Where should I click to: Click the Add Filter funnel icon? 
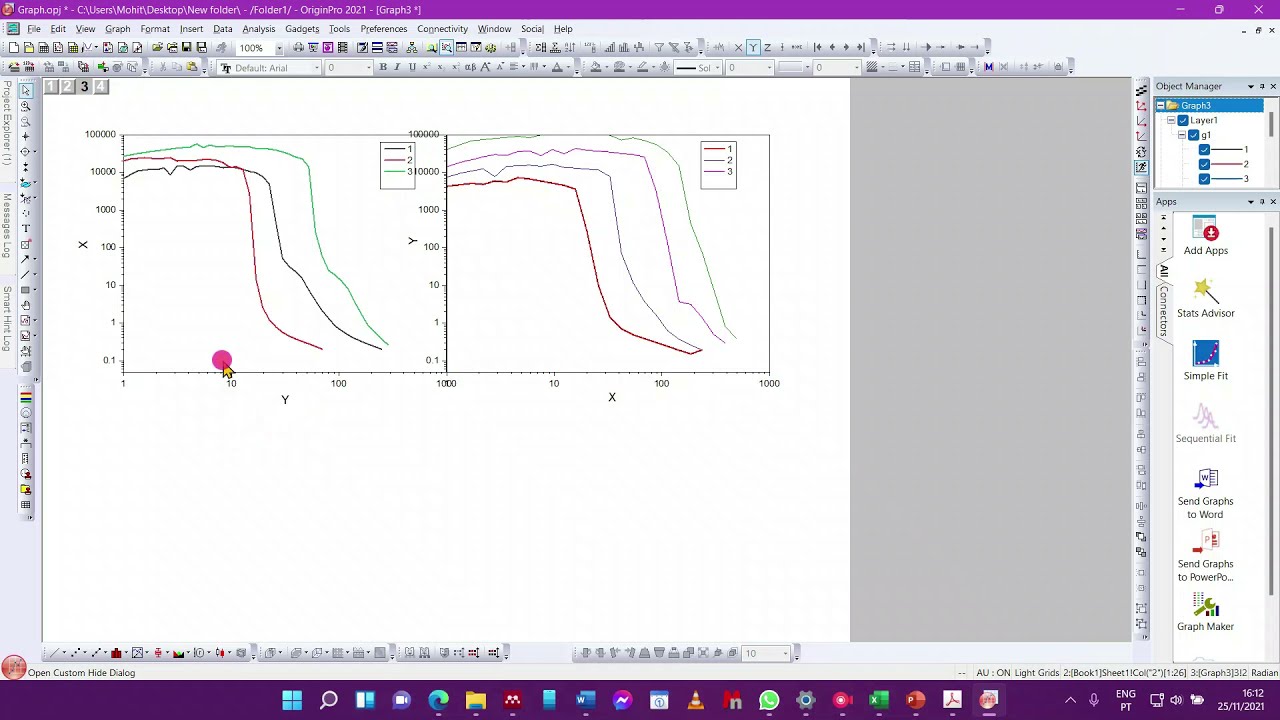point(659,47)
